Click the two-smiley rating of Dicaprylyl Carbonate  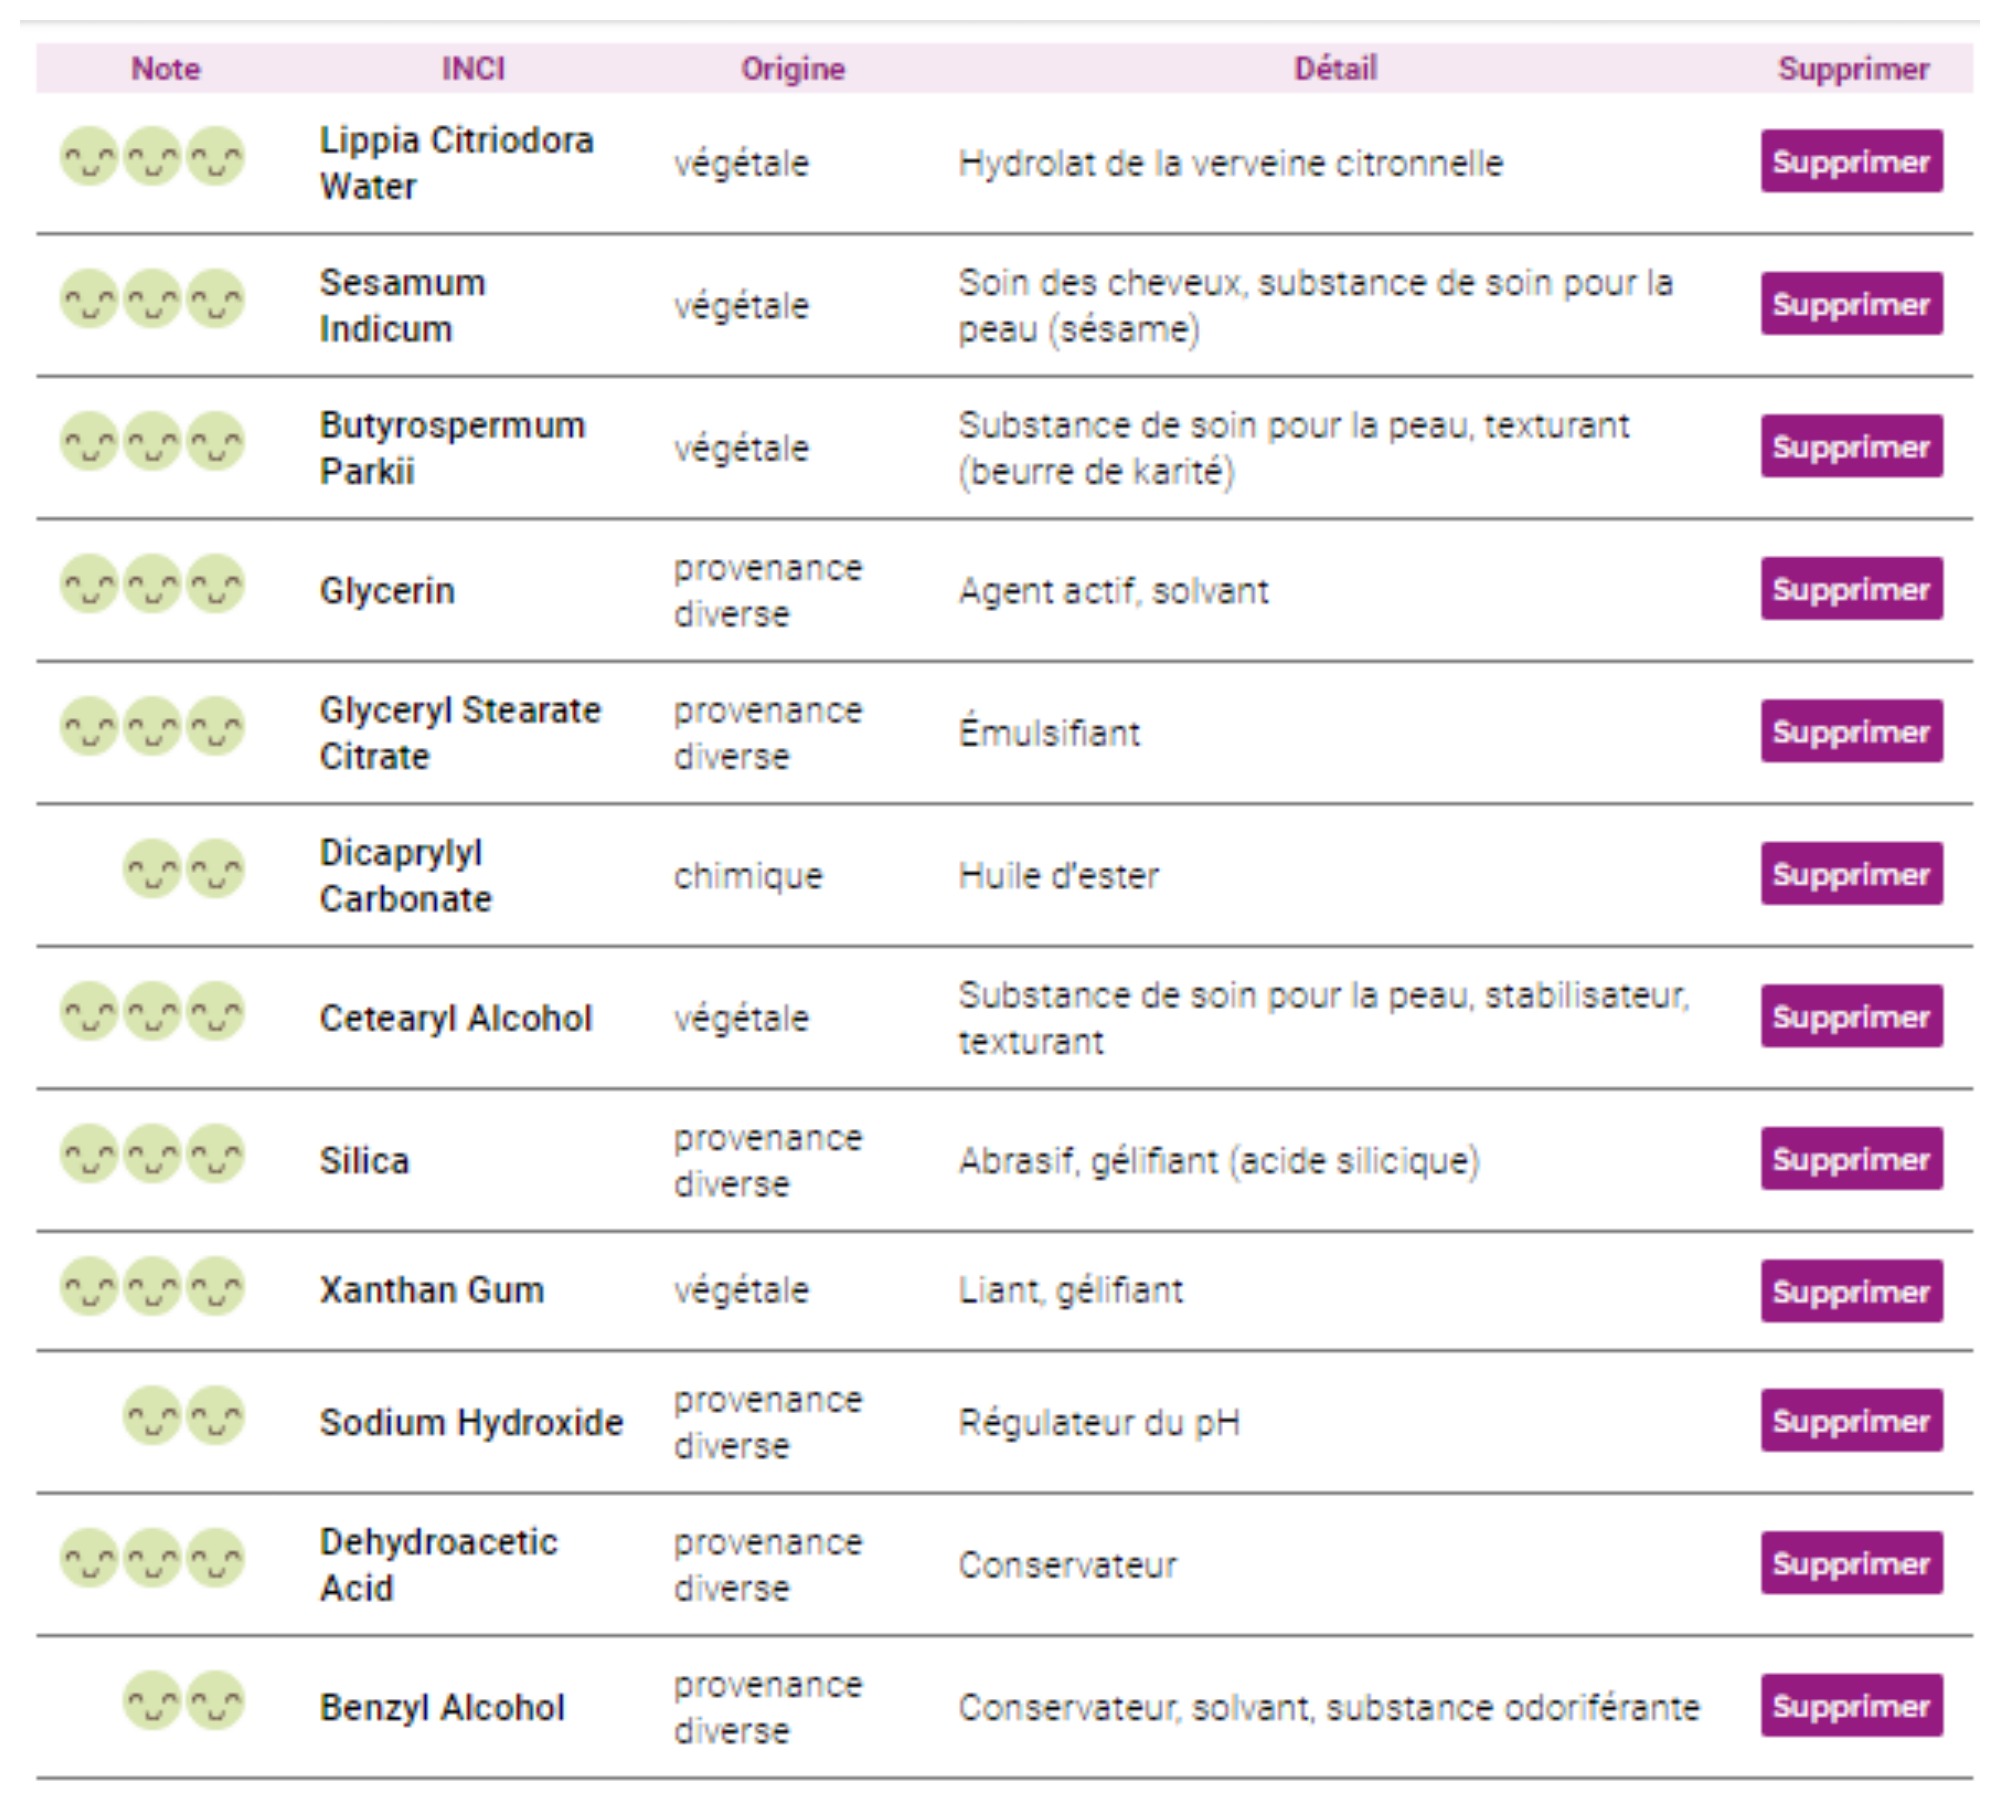pos(184,869)
